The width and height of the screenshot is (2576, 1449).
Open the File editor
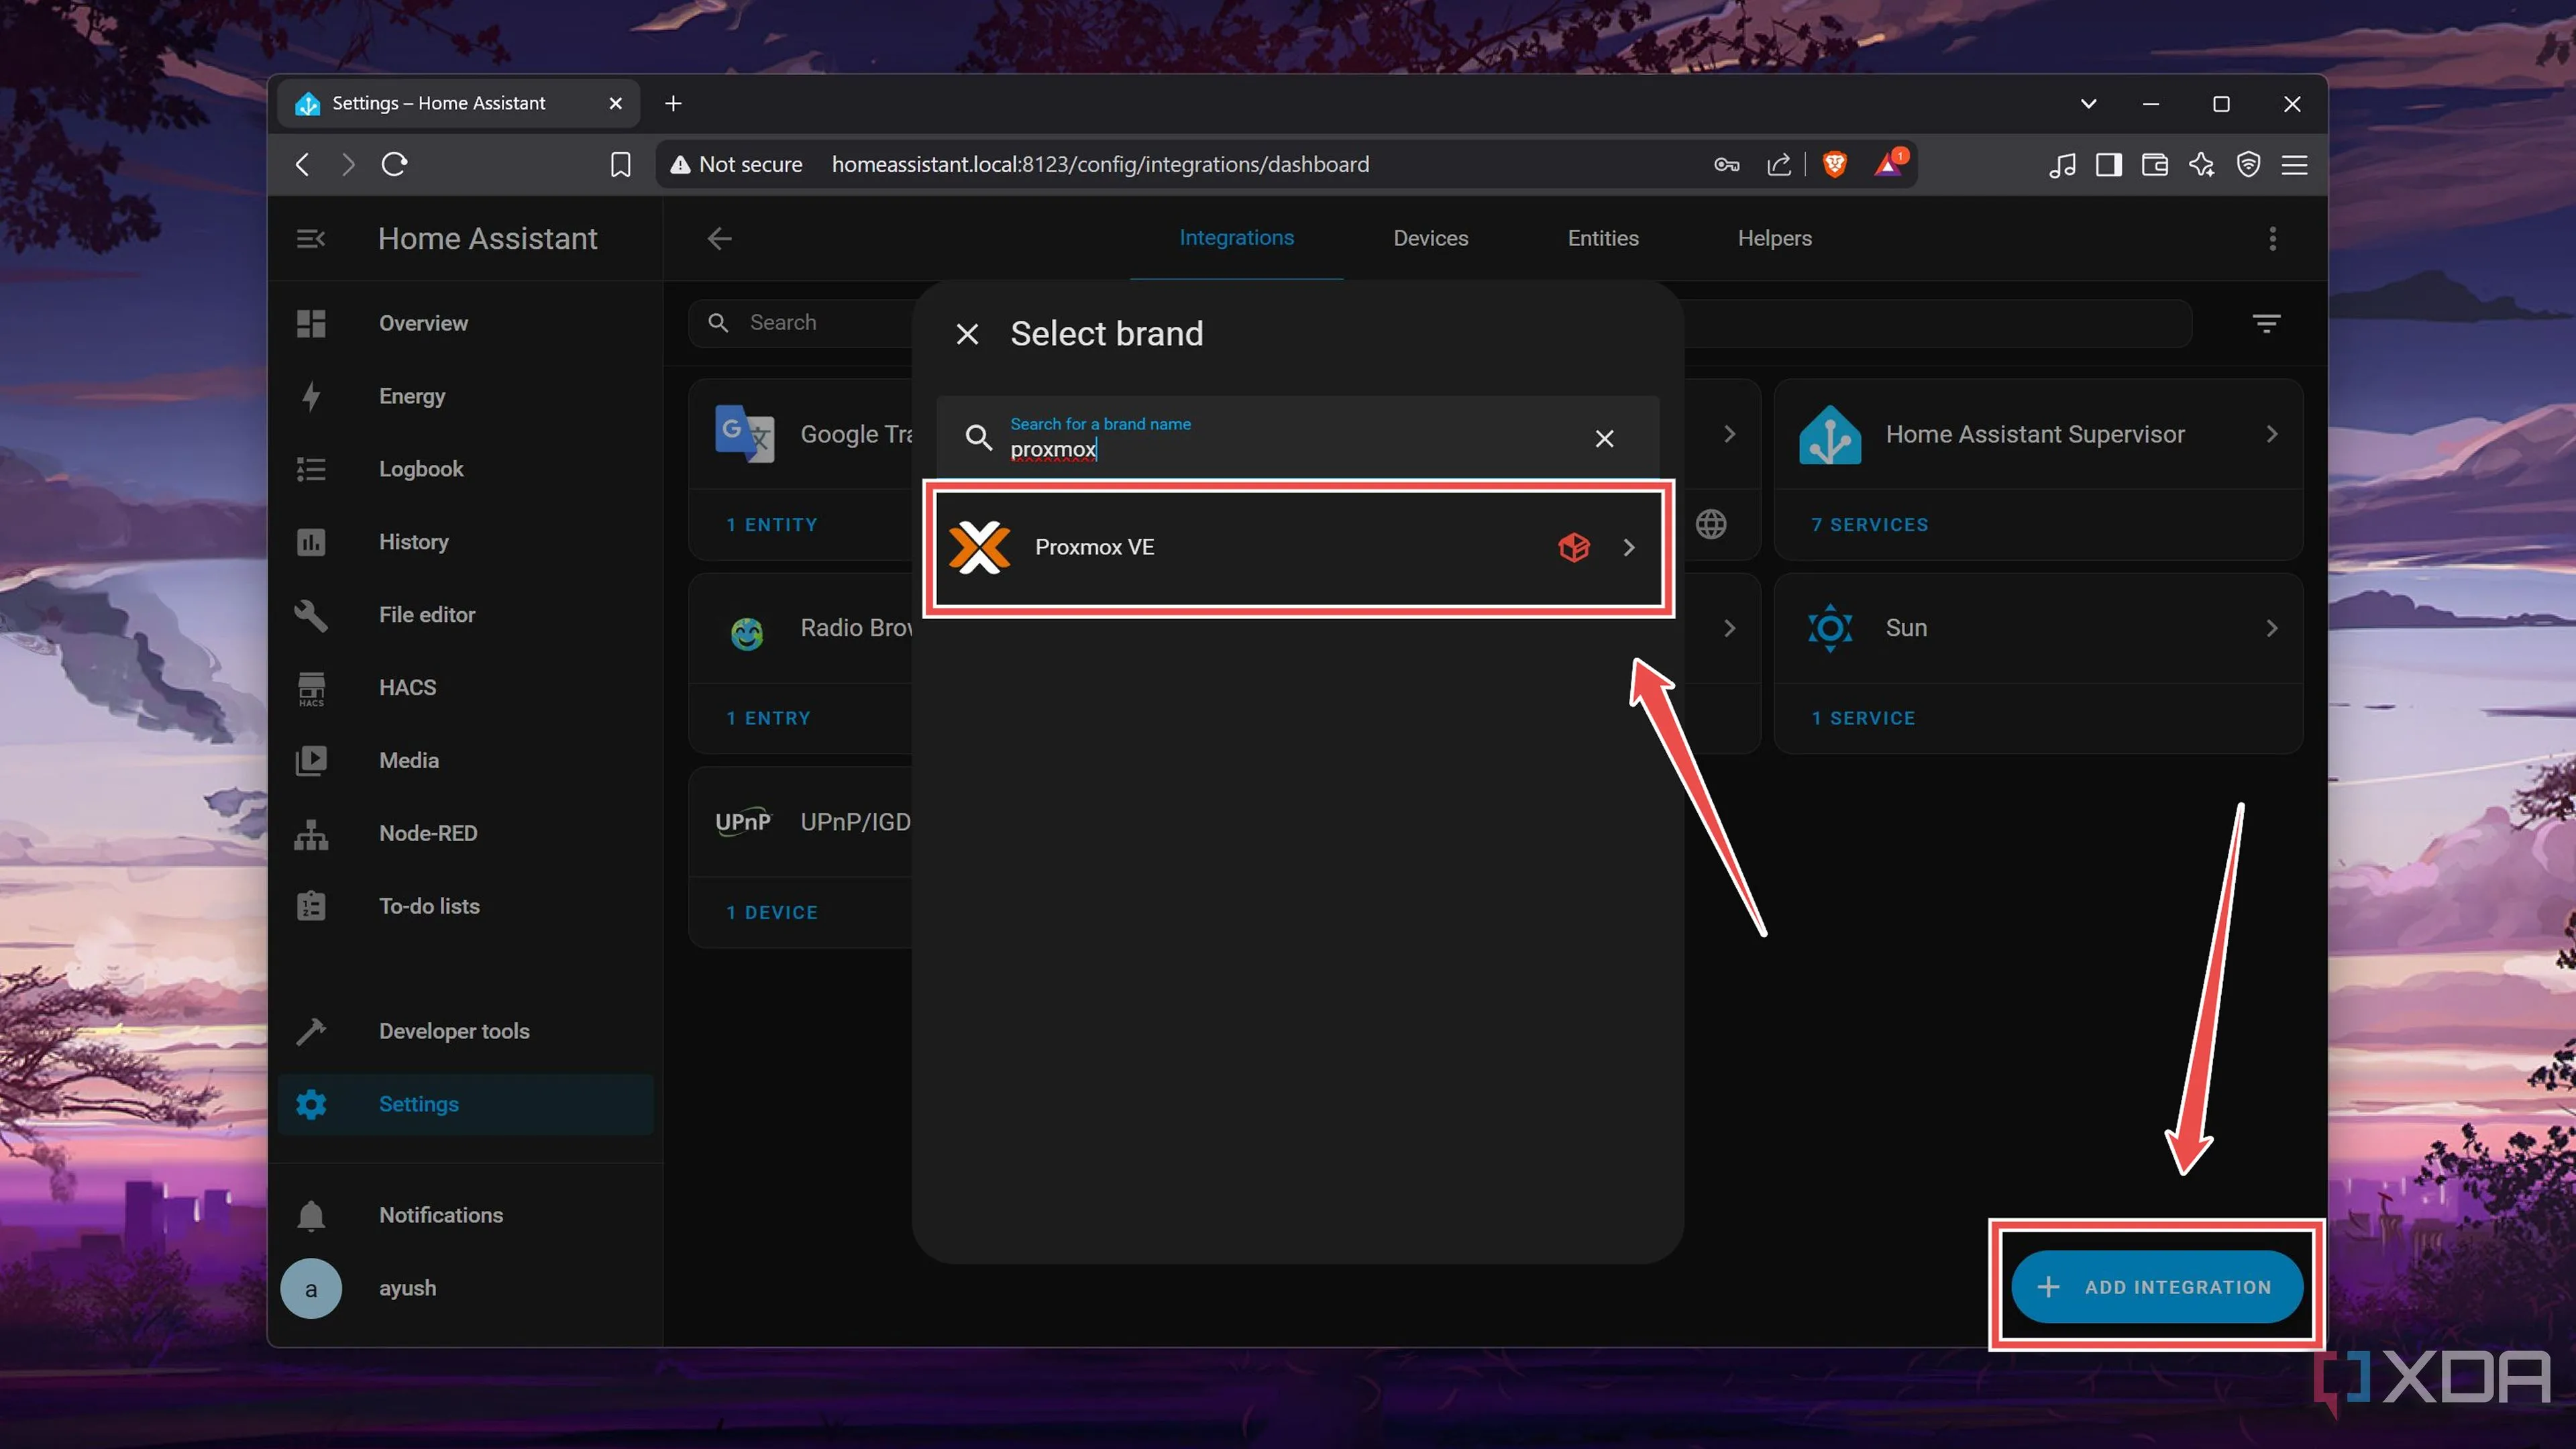click(465, 615)
